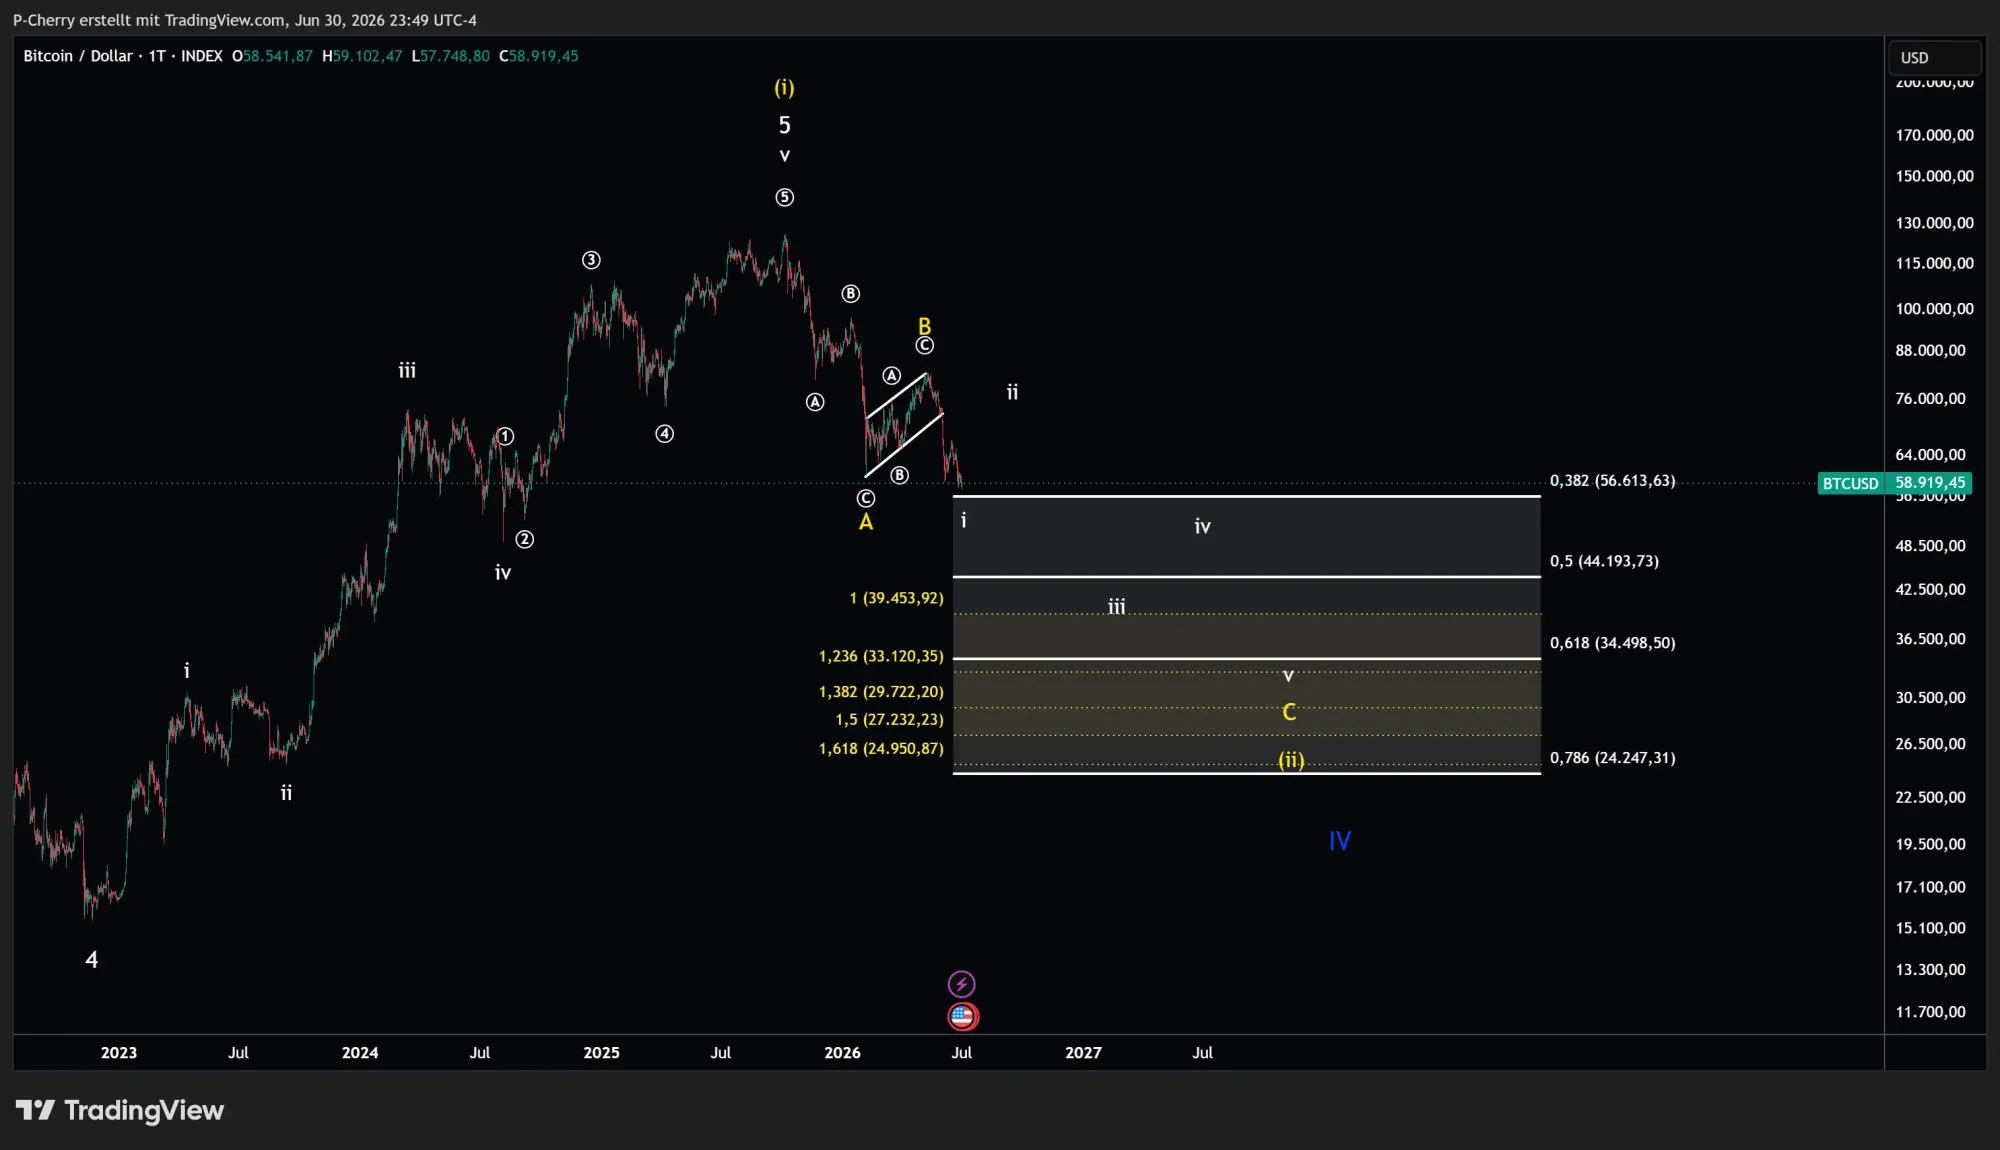
Task: Click the 2026 label on the time axis
Action: coord(842,1053)
